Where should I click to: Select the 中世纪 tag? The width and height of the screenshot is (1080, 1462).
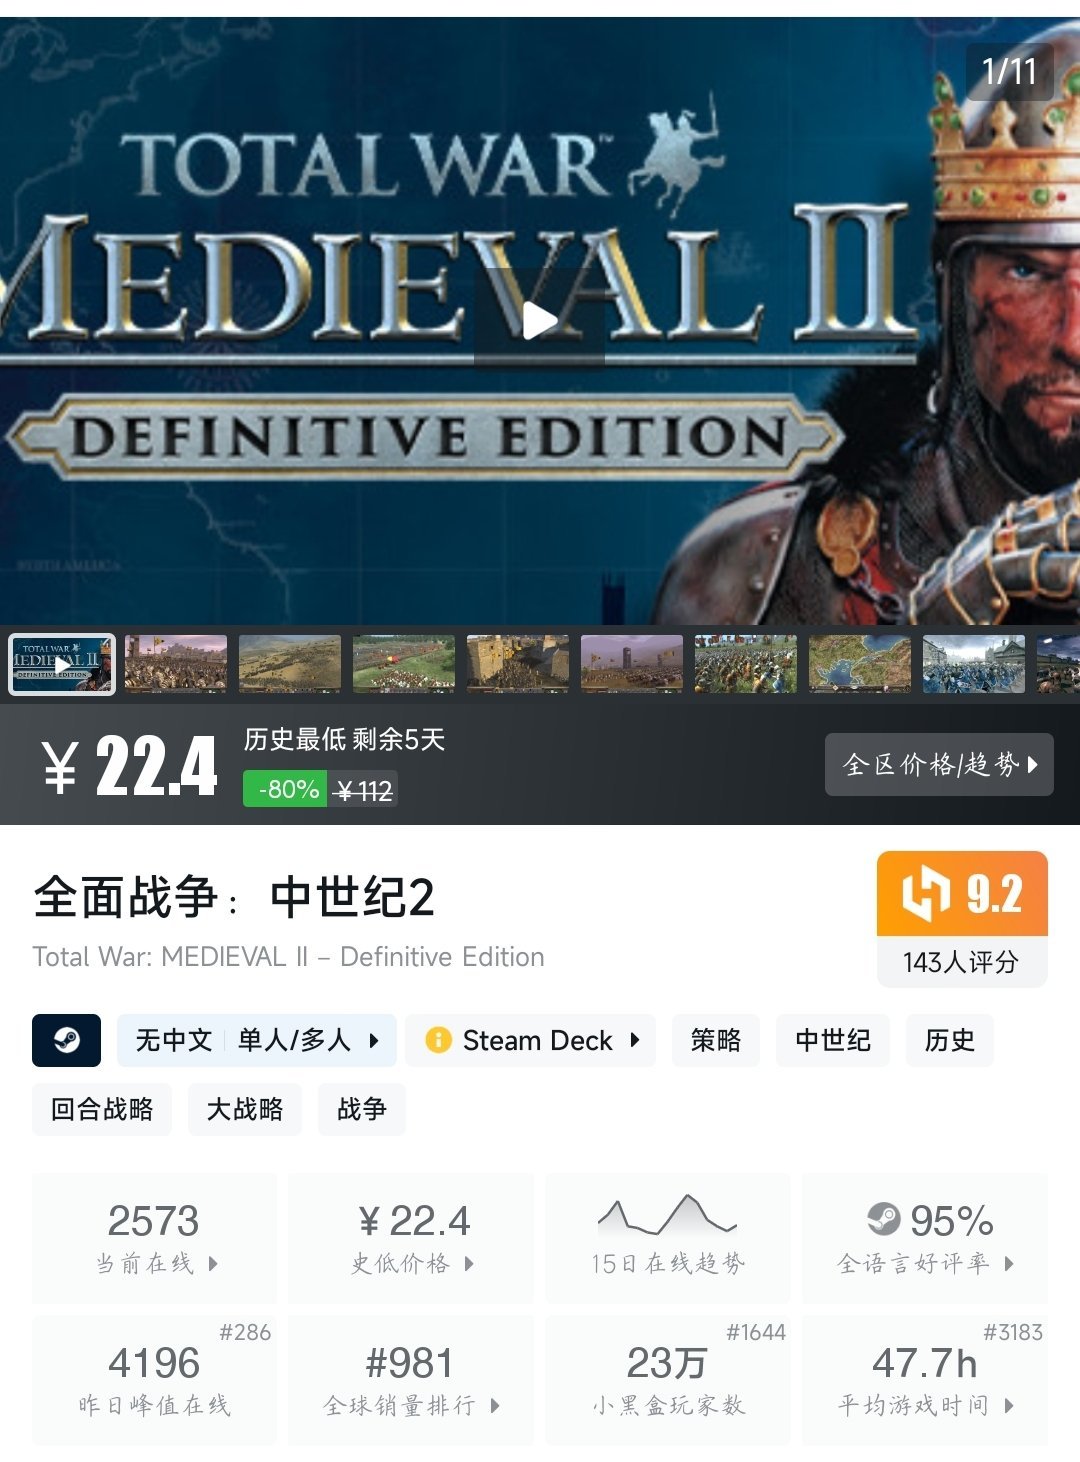pos(833,1040)
